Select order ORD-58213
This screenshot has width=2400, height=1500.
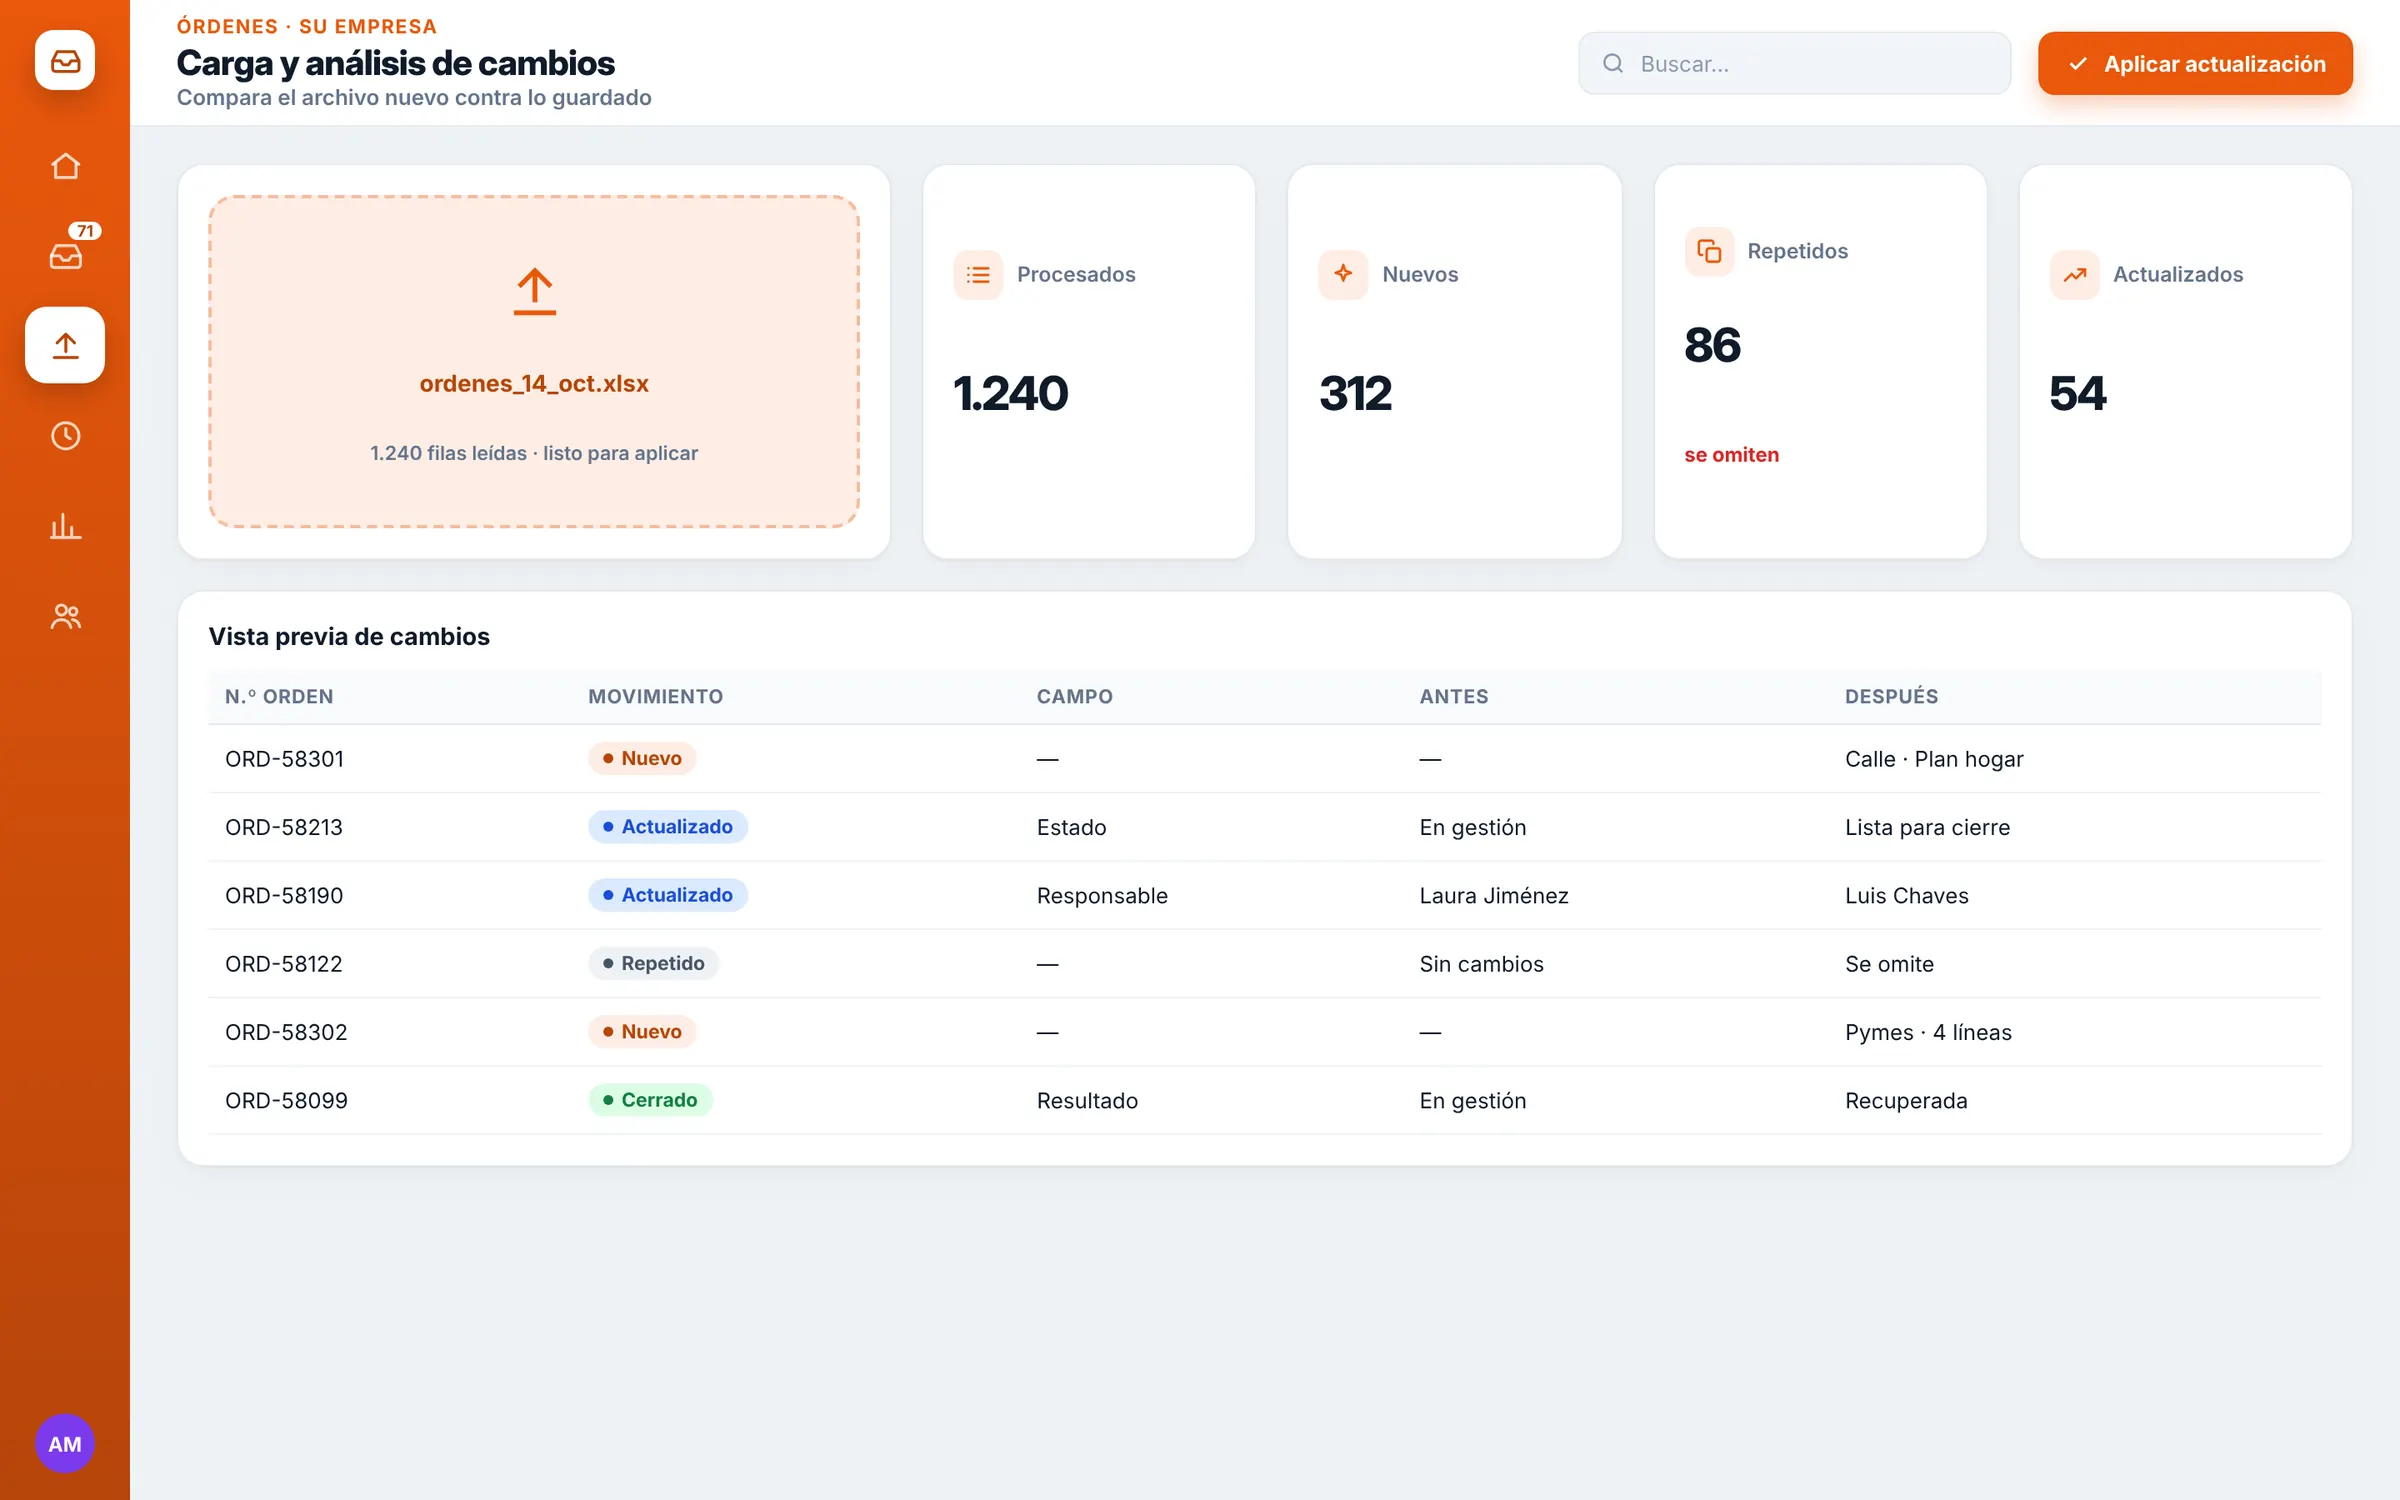pos(284,827)
